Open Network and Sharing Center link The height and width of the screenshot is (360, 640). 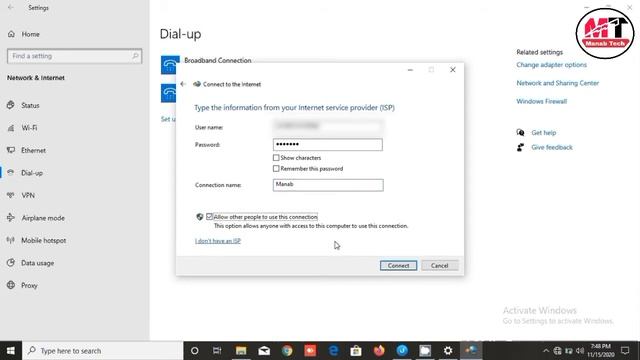tap(558, 83)
